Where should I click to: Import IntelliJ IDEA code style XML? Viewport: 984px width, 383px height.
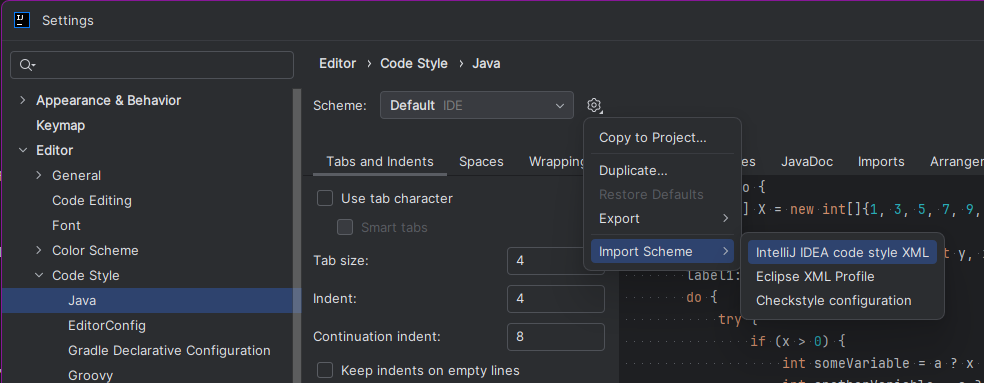pos(842,252)
